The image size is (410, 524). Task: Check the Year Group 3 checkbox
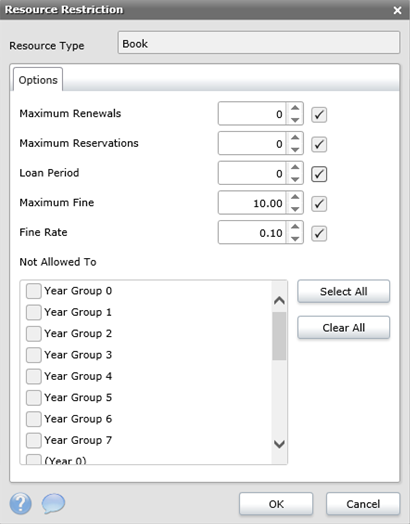tap(34, 355)
